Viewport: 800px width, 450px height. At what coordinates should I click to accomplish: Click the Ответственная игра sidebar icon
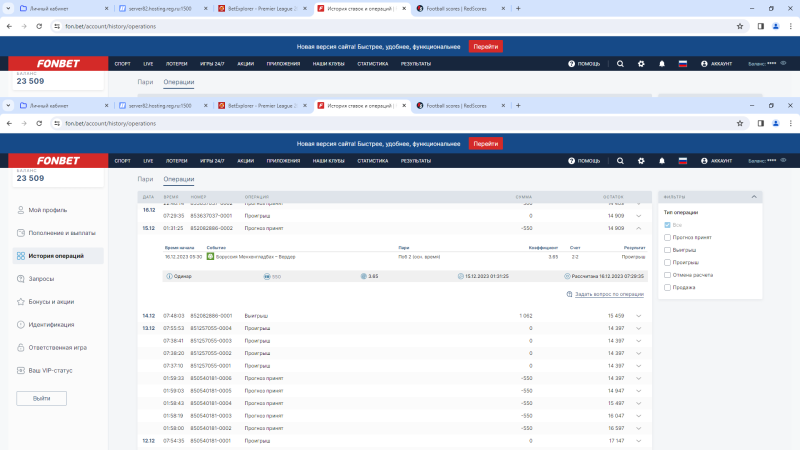pos(21,347)
